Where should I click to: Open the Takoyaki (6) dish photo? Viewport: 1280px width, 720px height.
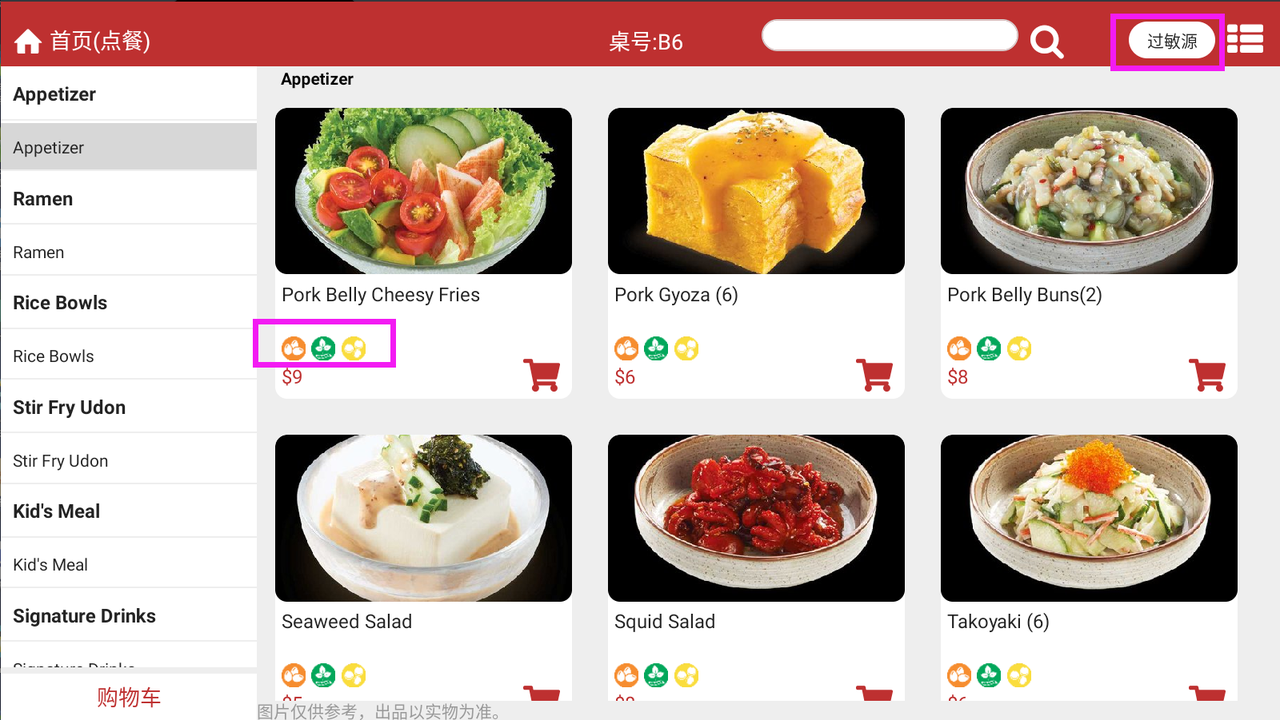click(1089, 518)
